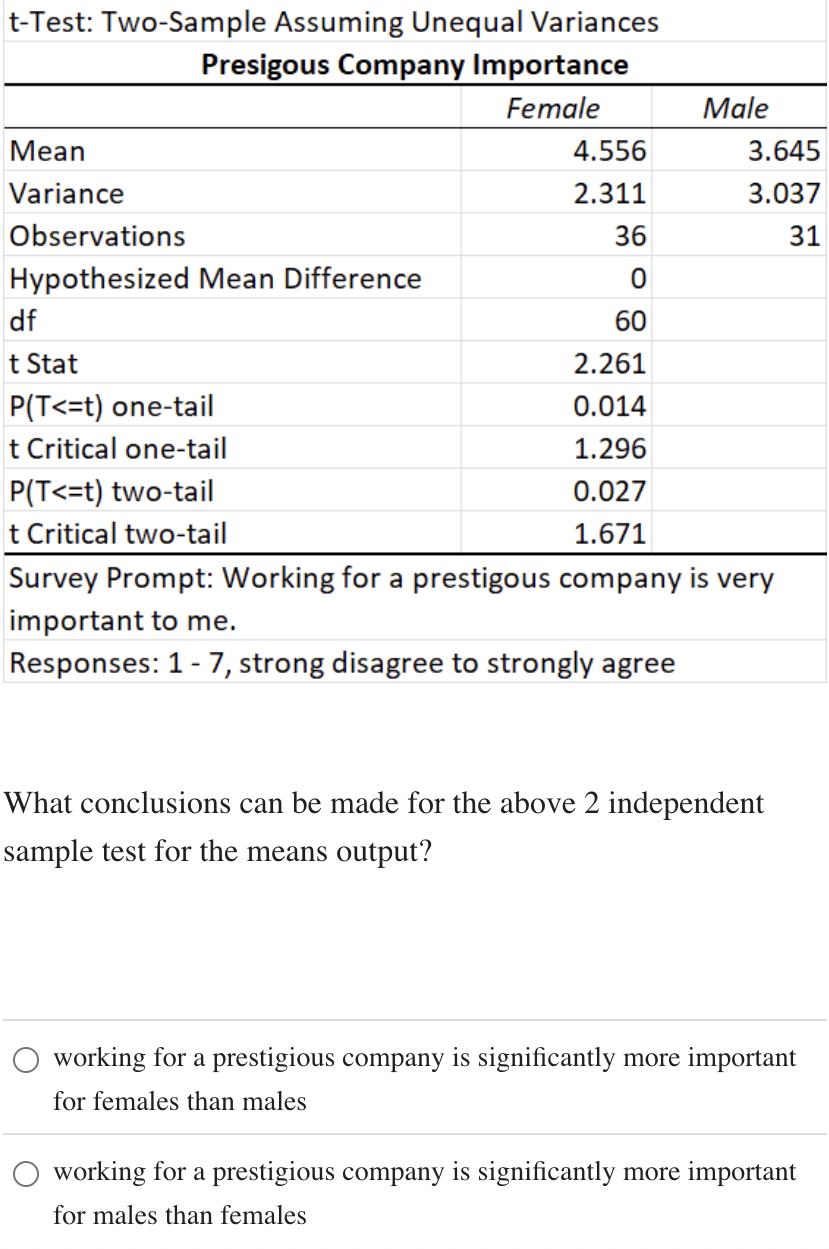The width and height of the screenshot is (829, 1249).
Task: Click the 'P(T<=t) two-tail' row label
Action: pos(111,491)
